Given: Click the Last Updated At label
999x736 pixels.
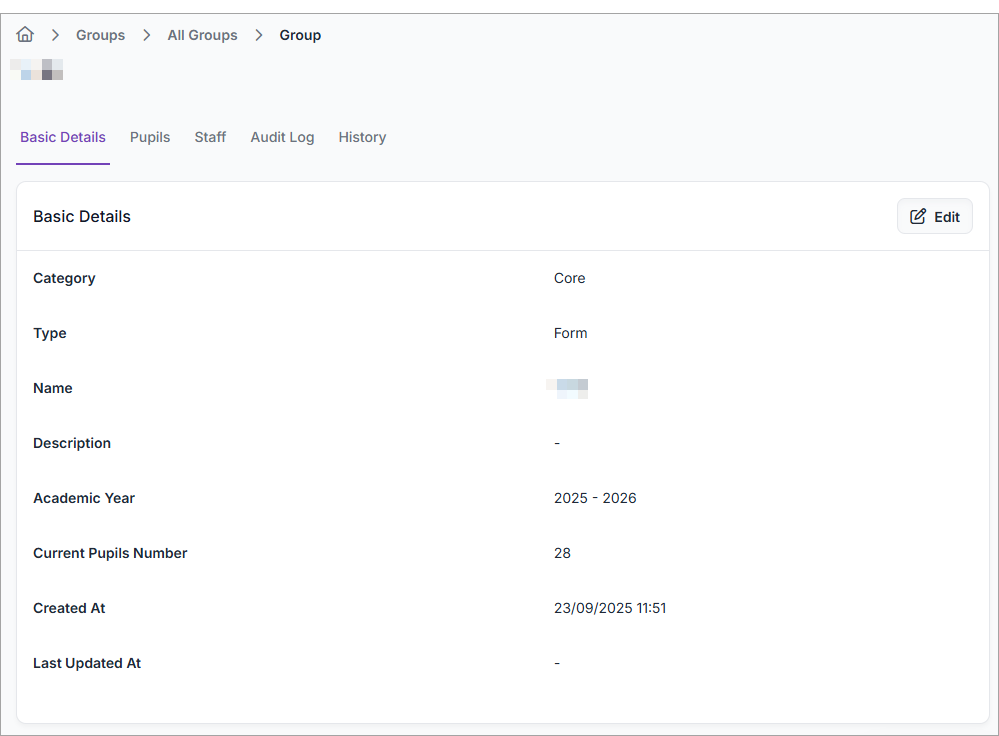Looking at the screenshot, I should click(87, 663).
